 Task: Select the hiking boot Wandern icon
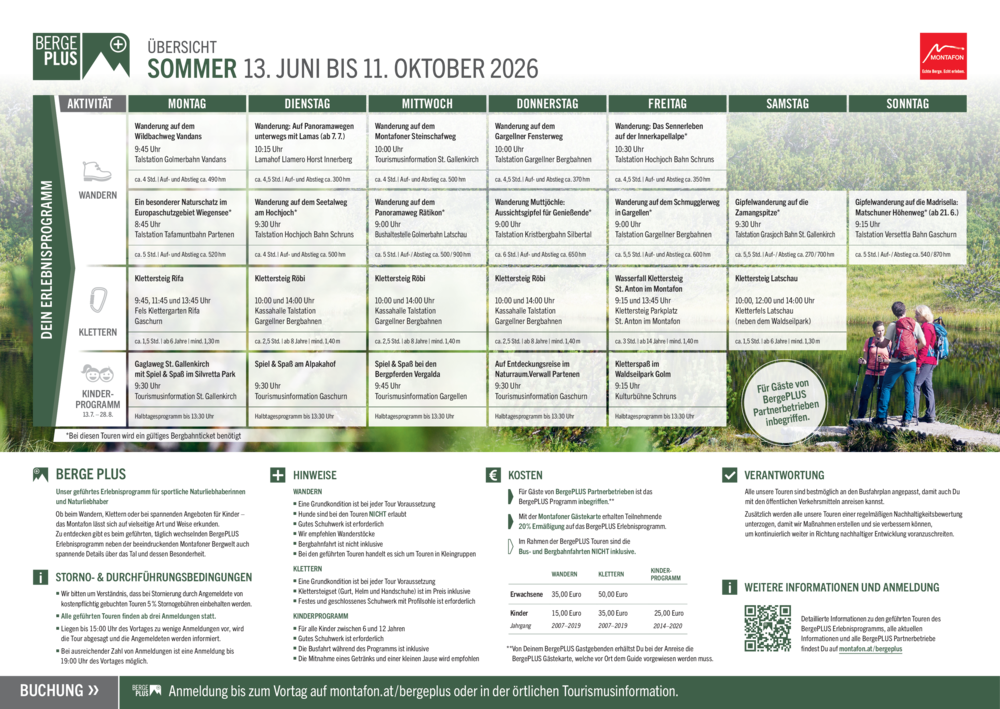97,170
